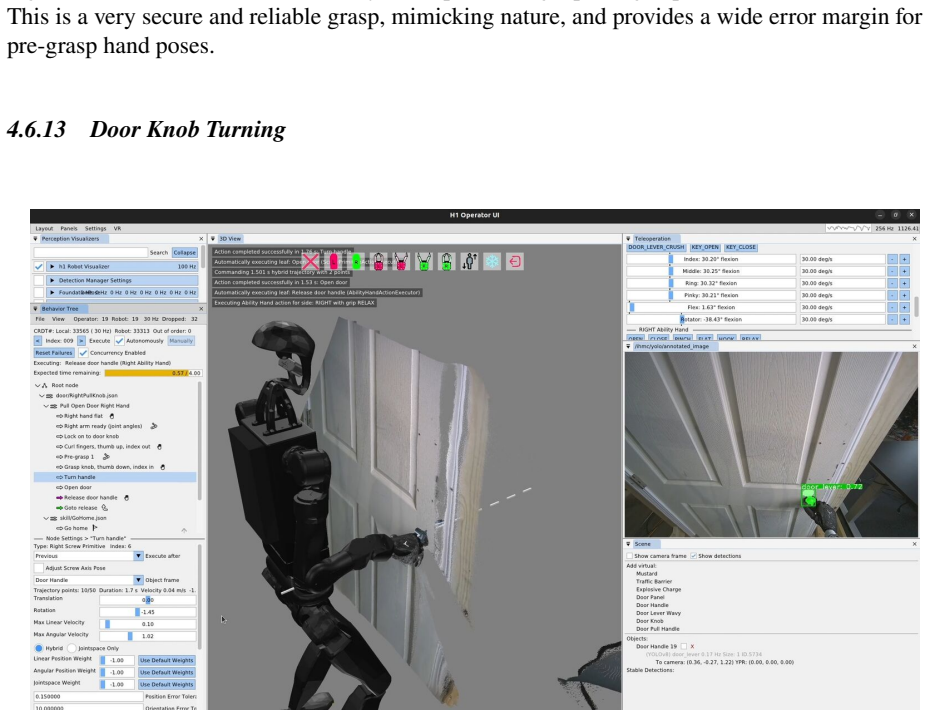
Task: Click the Manually execute button
Action: coord(181,341)
